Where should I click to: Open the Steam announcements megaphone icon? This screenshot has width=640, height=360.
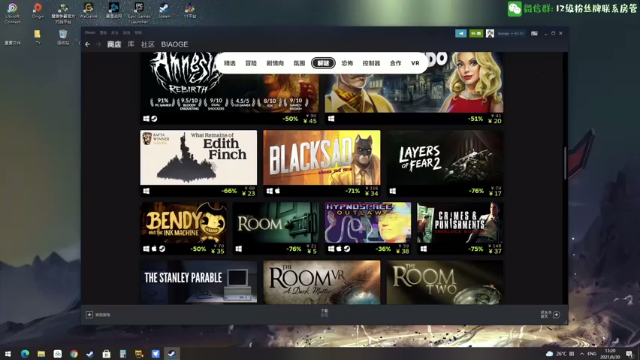pos(461,33)
